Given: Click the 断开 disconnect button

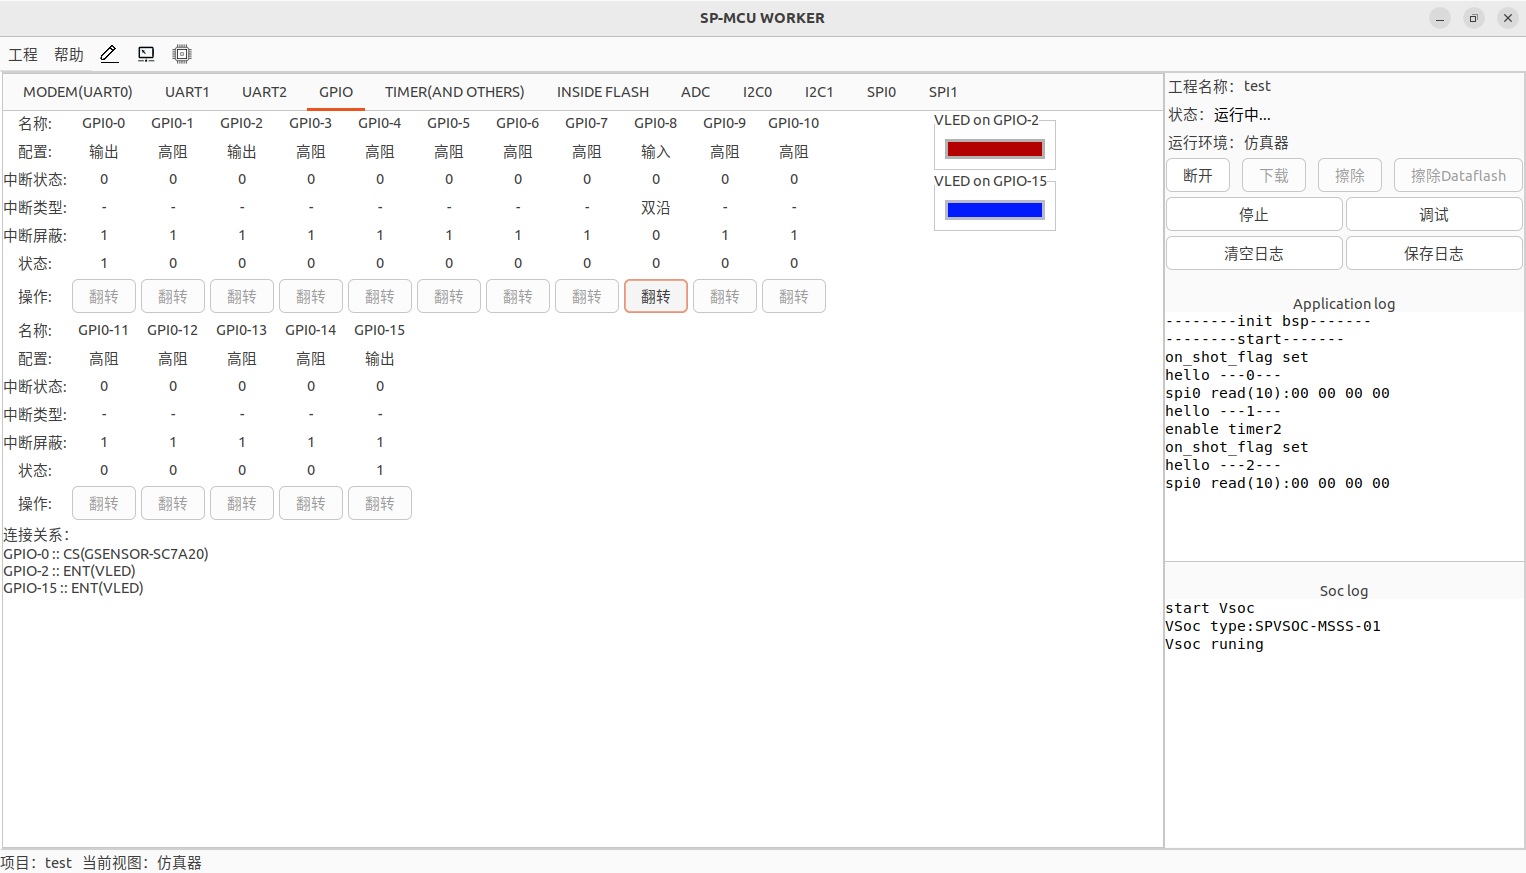Looking at the screenshot, I should click(1198, 175).
